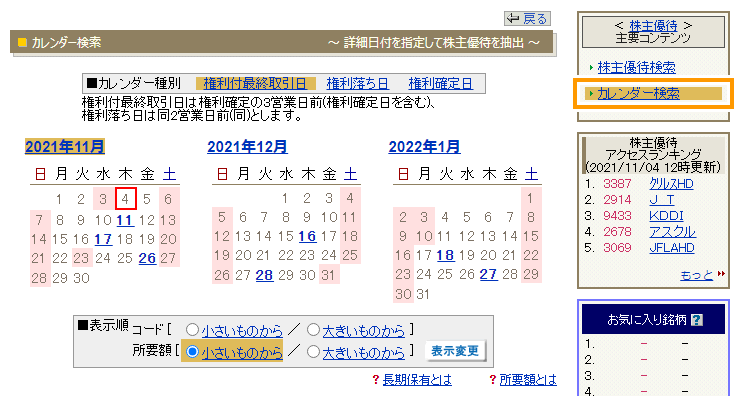
Task: Open 長期保有とは help link
Action: (x=417, y=380)
